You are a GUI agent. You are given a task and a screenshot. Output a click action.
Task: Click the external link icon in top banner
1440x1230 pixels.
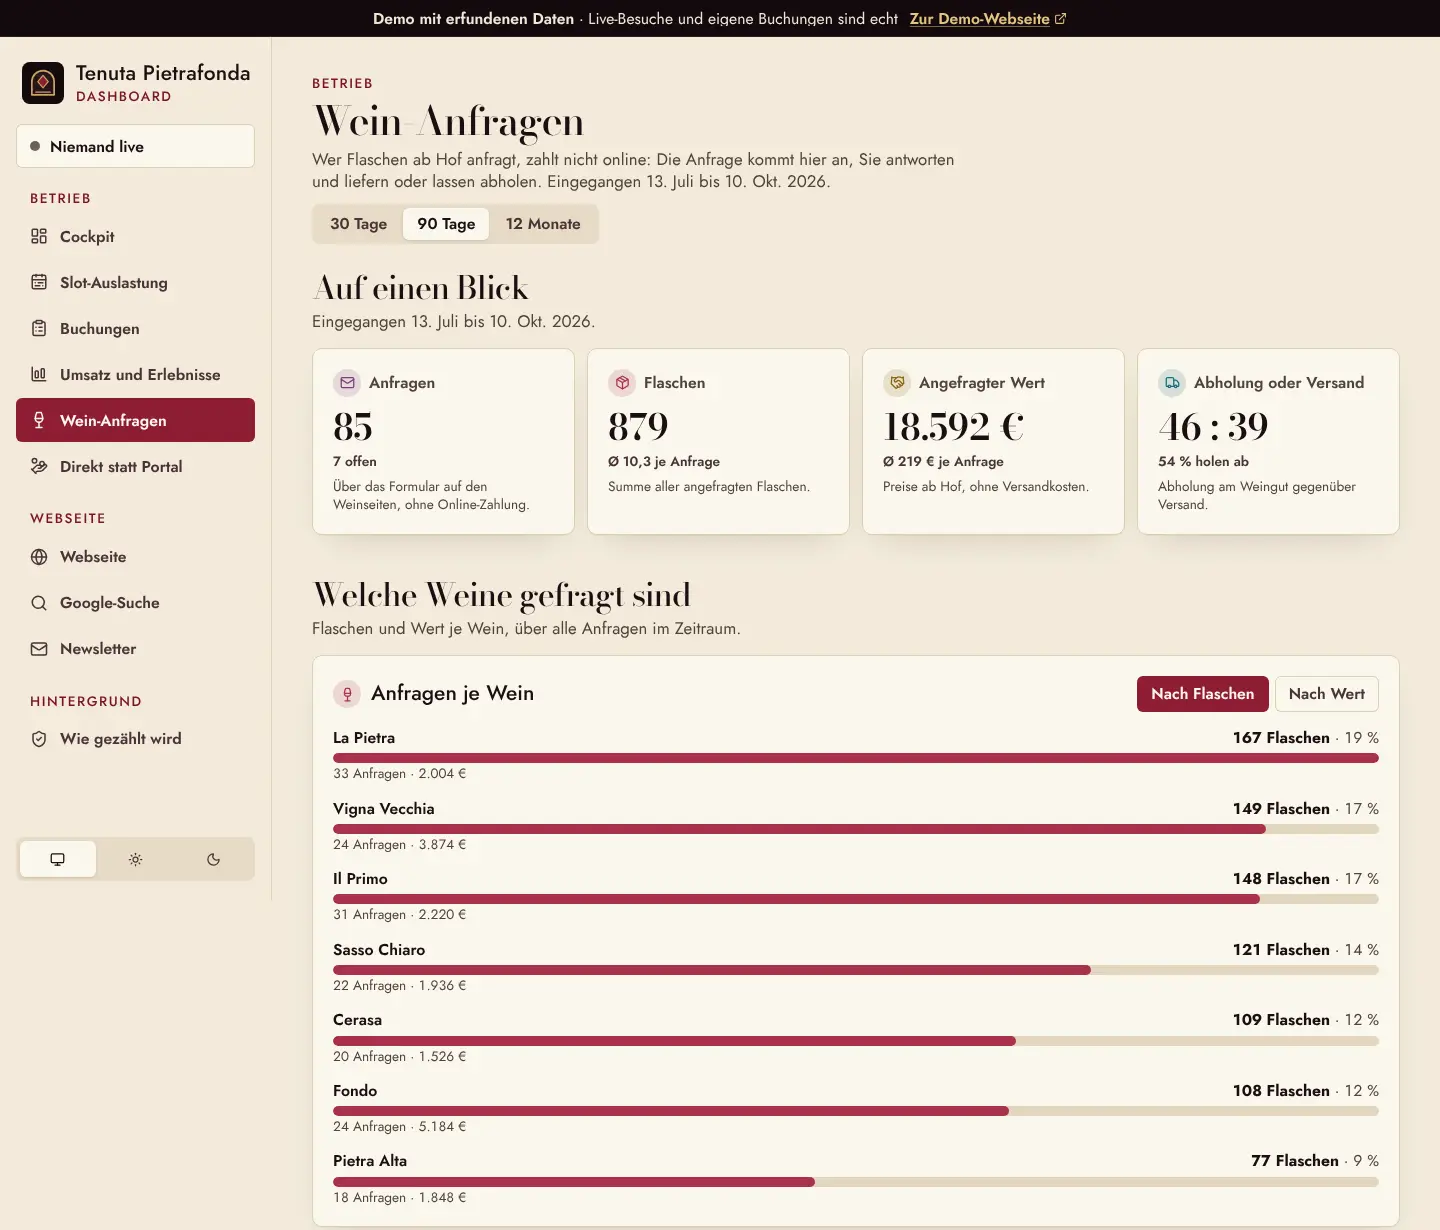tap(1061, 18)
